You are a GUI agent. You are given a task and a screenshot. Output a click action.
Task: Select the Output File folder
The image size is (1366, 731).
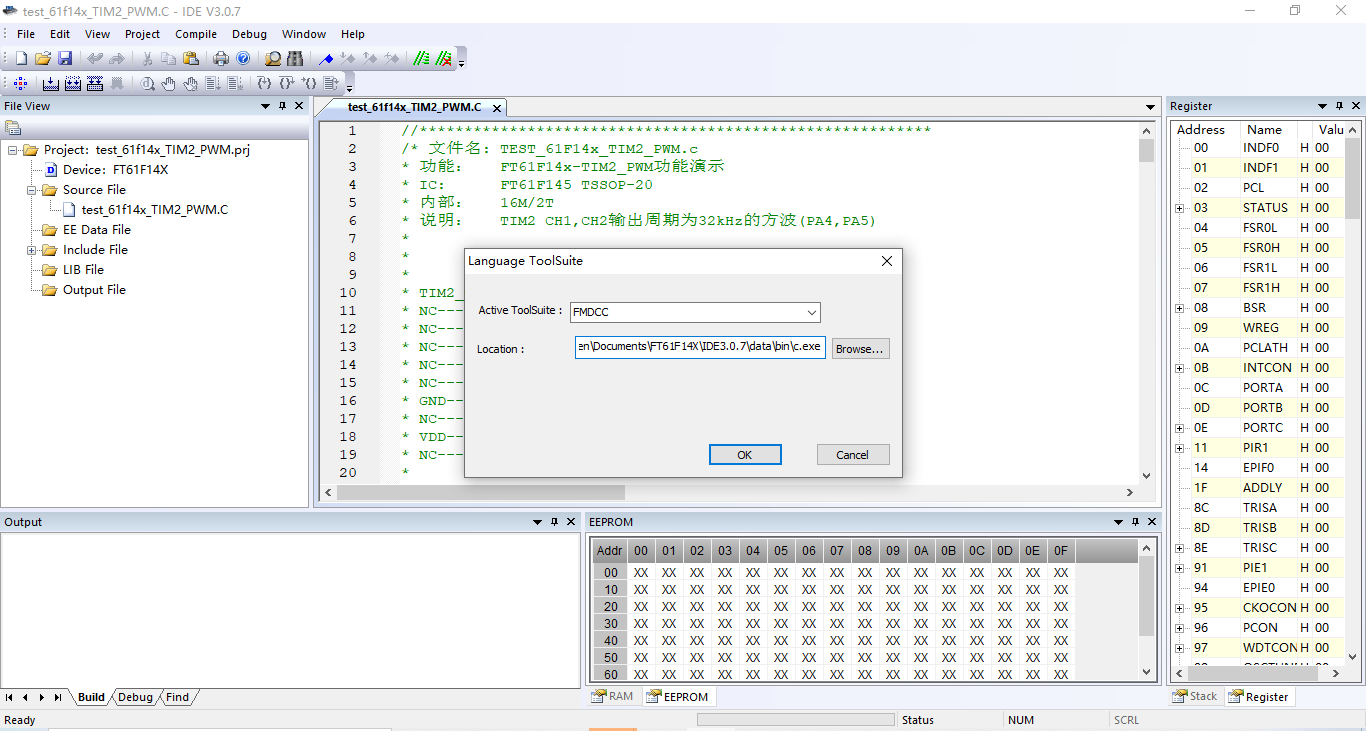point(94,290)
